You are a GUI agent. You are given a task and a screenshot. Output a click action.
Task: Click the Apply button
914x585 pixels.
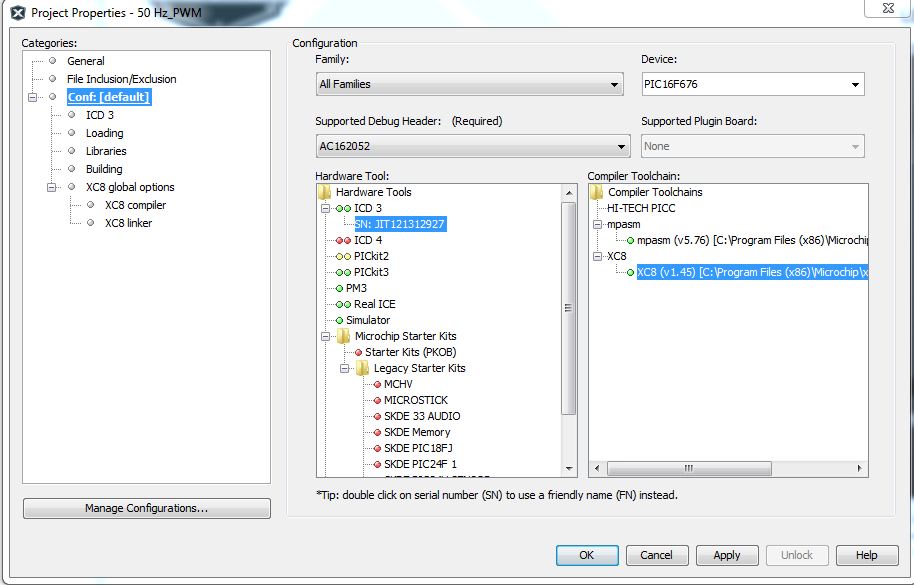[726, 555]
